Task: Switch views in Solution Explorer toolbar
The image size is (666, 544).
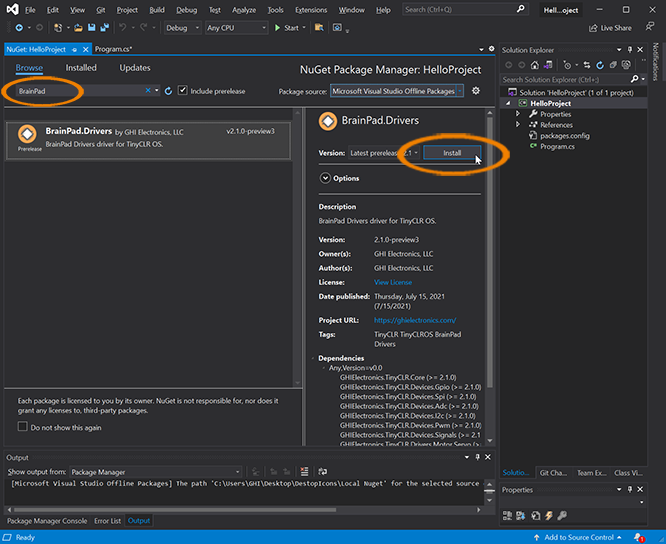Action: (548, 65)
